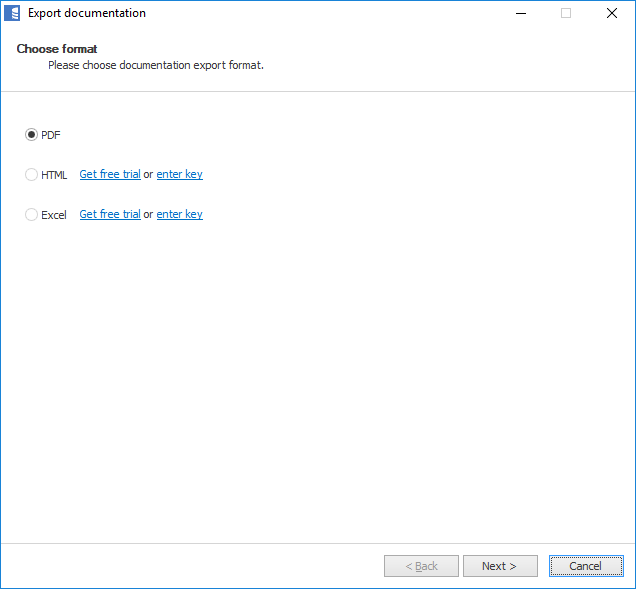636x589 pixels.
Task: Minimize the Export documentation window
Action: pyautogui.click(x=521, y=14)
